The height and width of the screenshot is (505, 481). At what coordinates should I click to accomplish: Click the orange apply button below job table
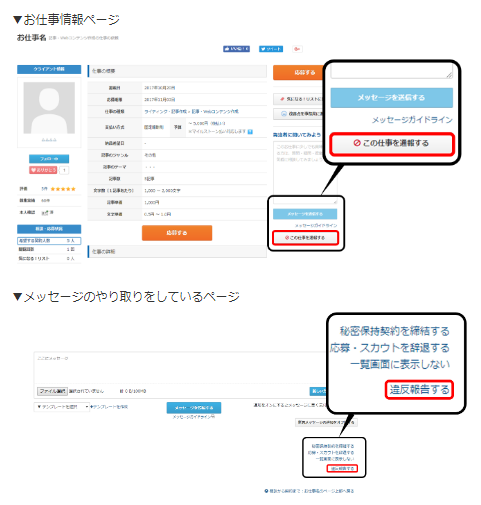177,233
